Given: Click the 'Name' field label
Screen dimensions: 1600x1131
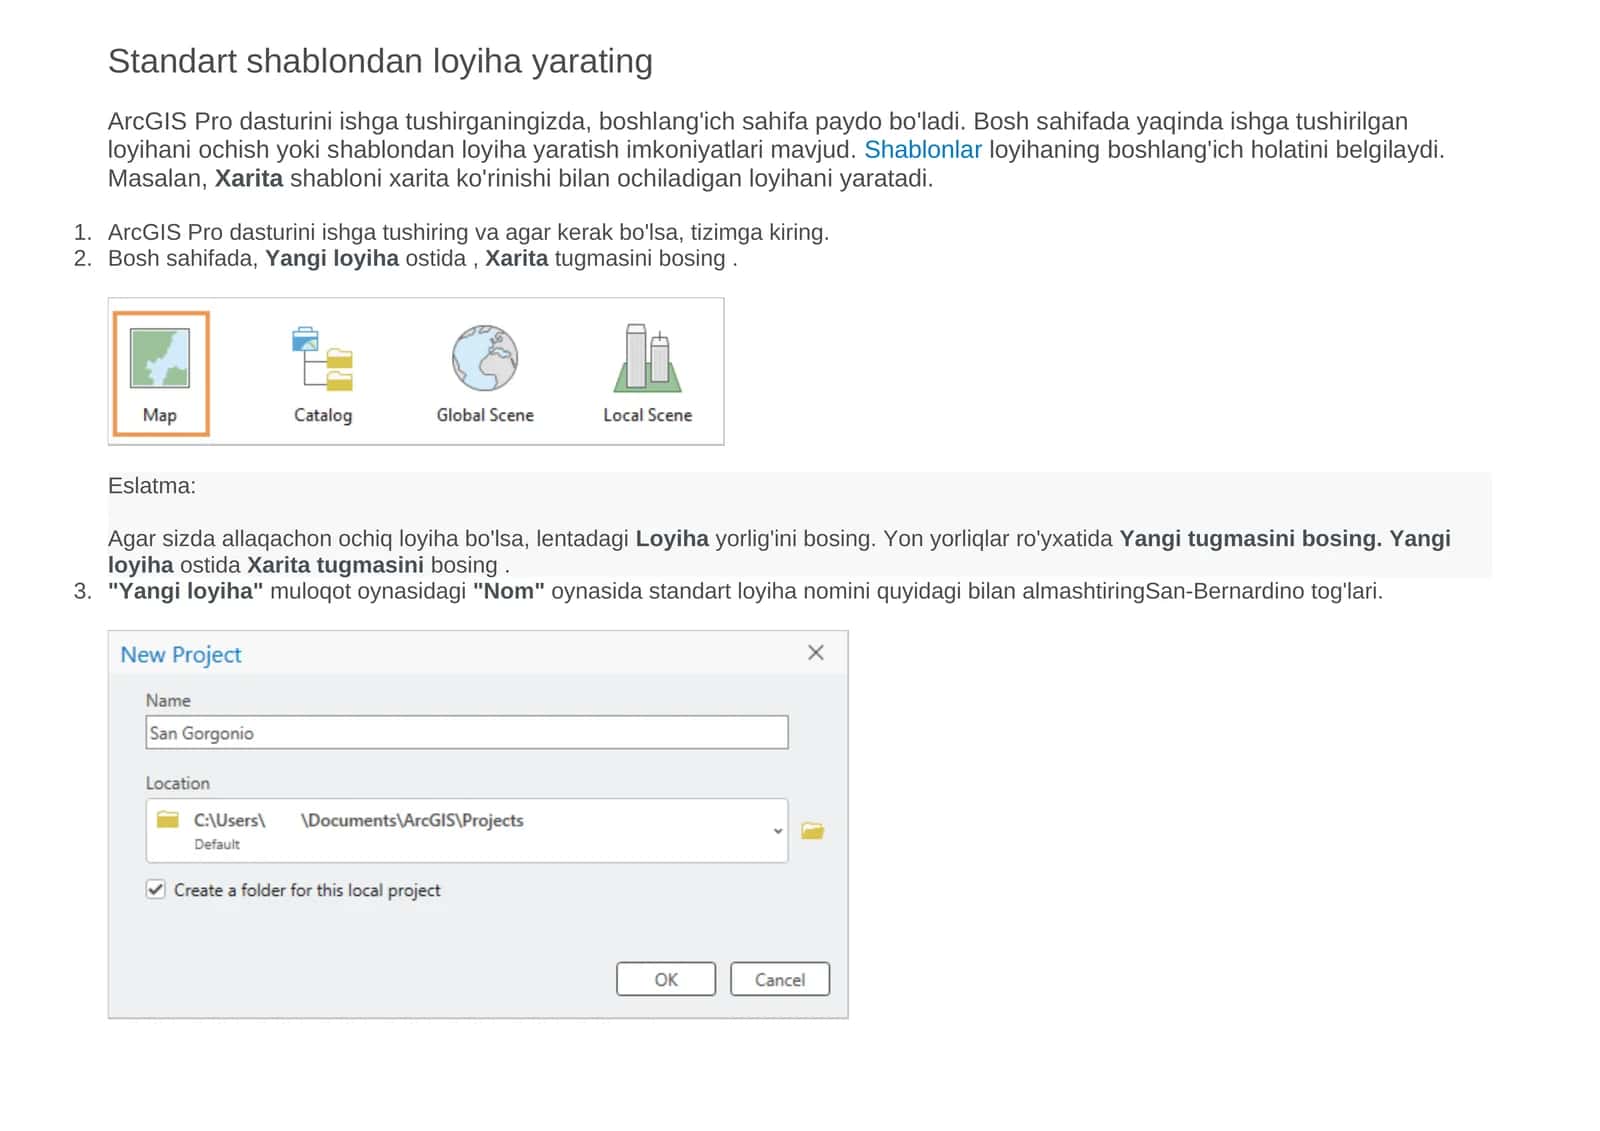Looking at the screenshot, I should pyautogui.click(x=168, y=700).
